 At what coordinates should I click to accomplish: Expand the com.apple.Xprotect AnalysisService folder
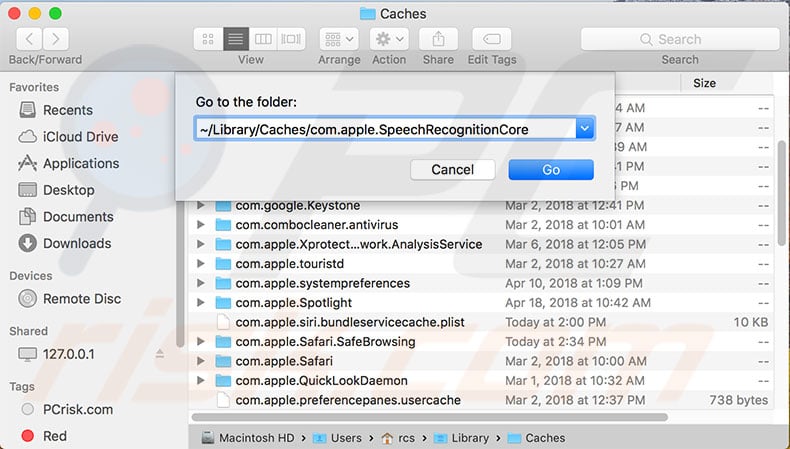201,244
